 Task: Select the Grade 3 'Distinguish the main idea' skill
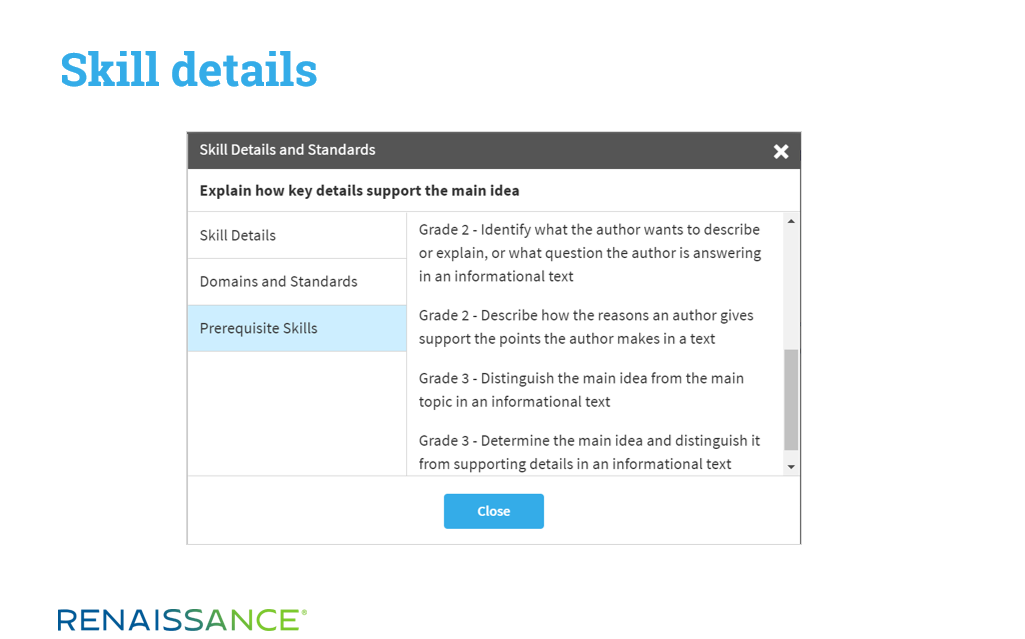pos(581,389)
